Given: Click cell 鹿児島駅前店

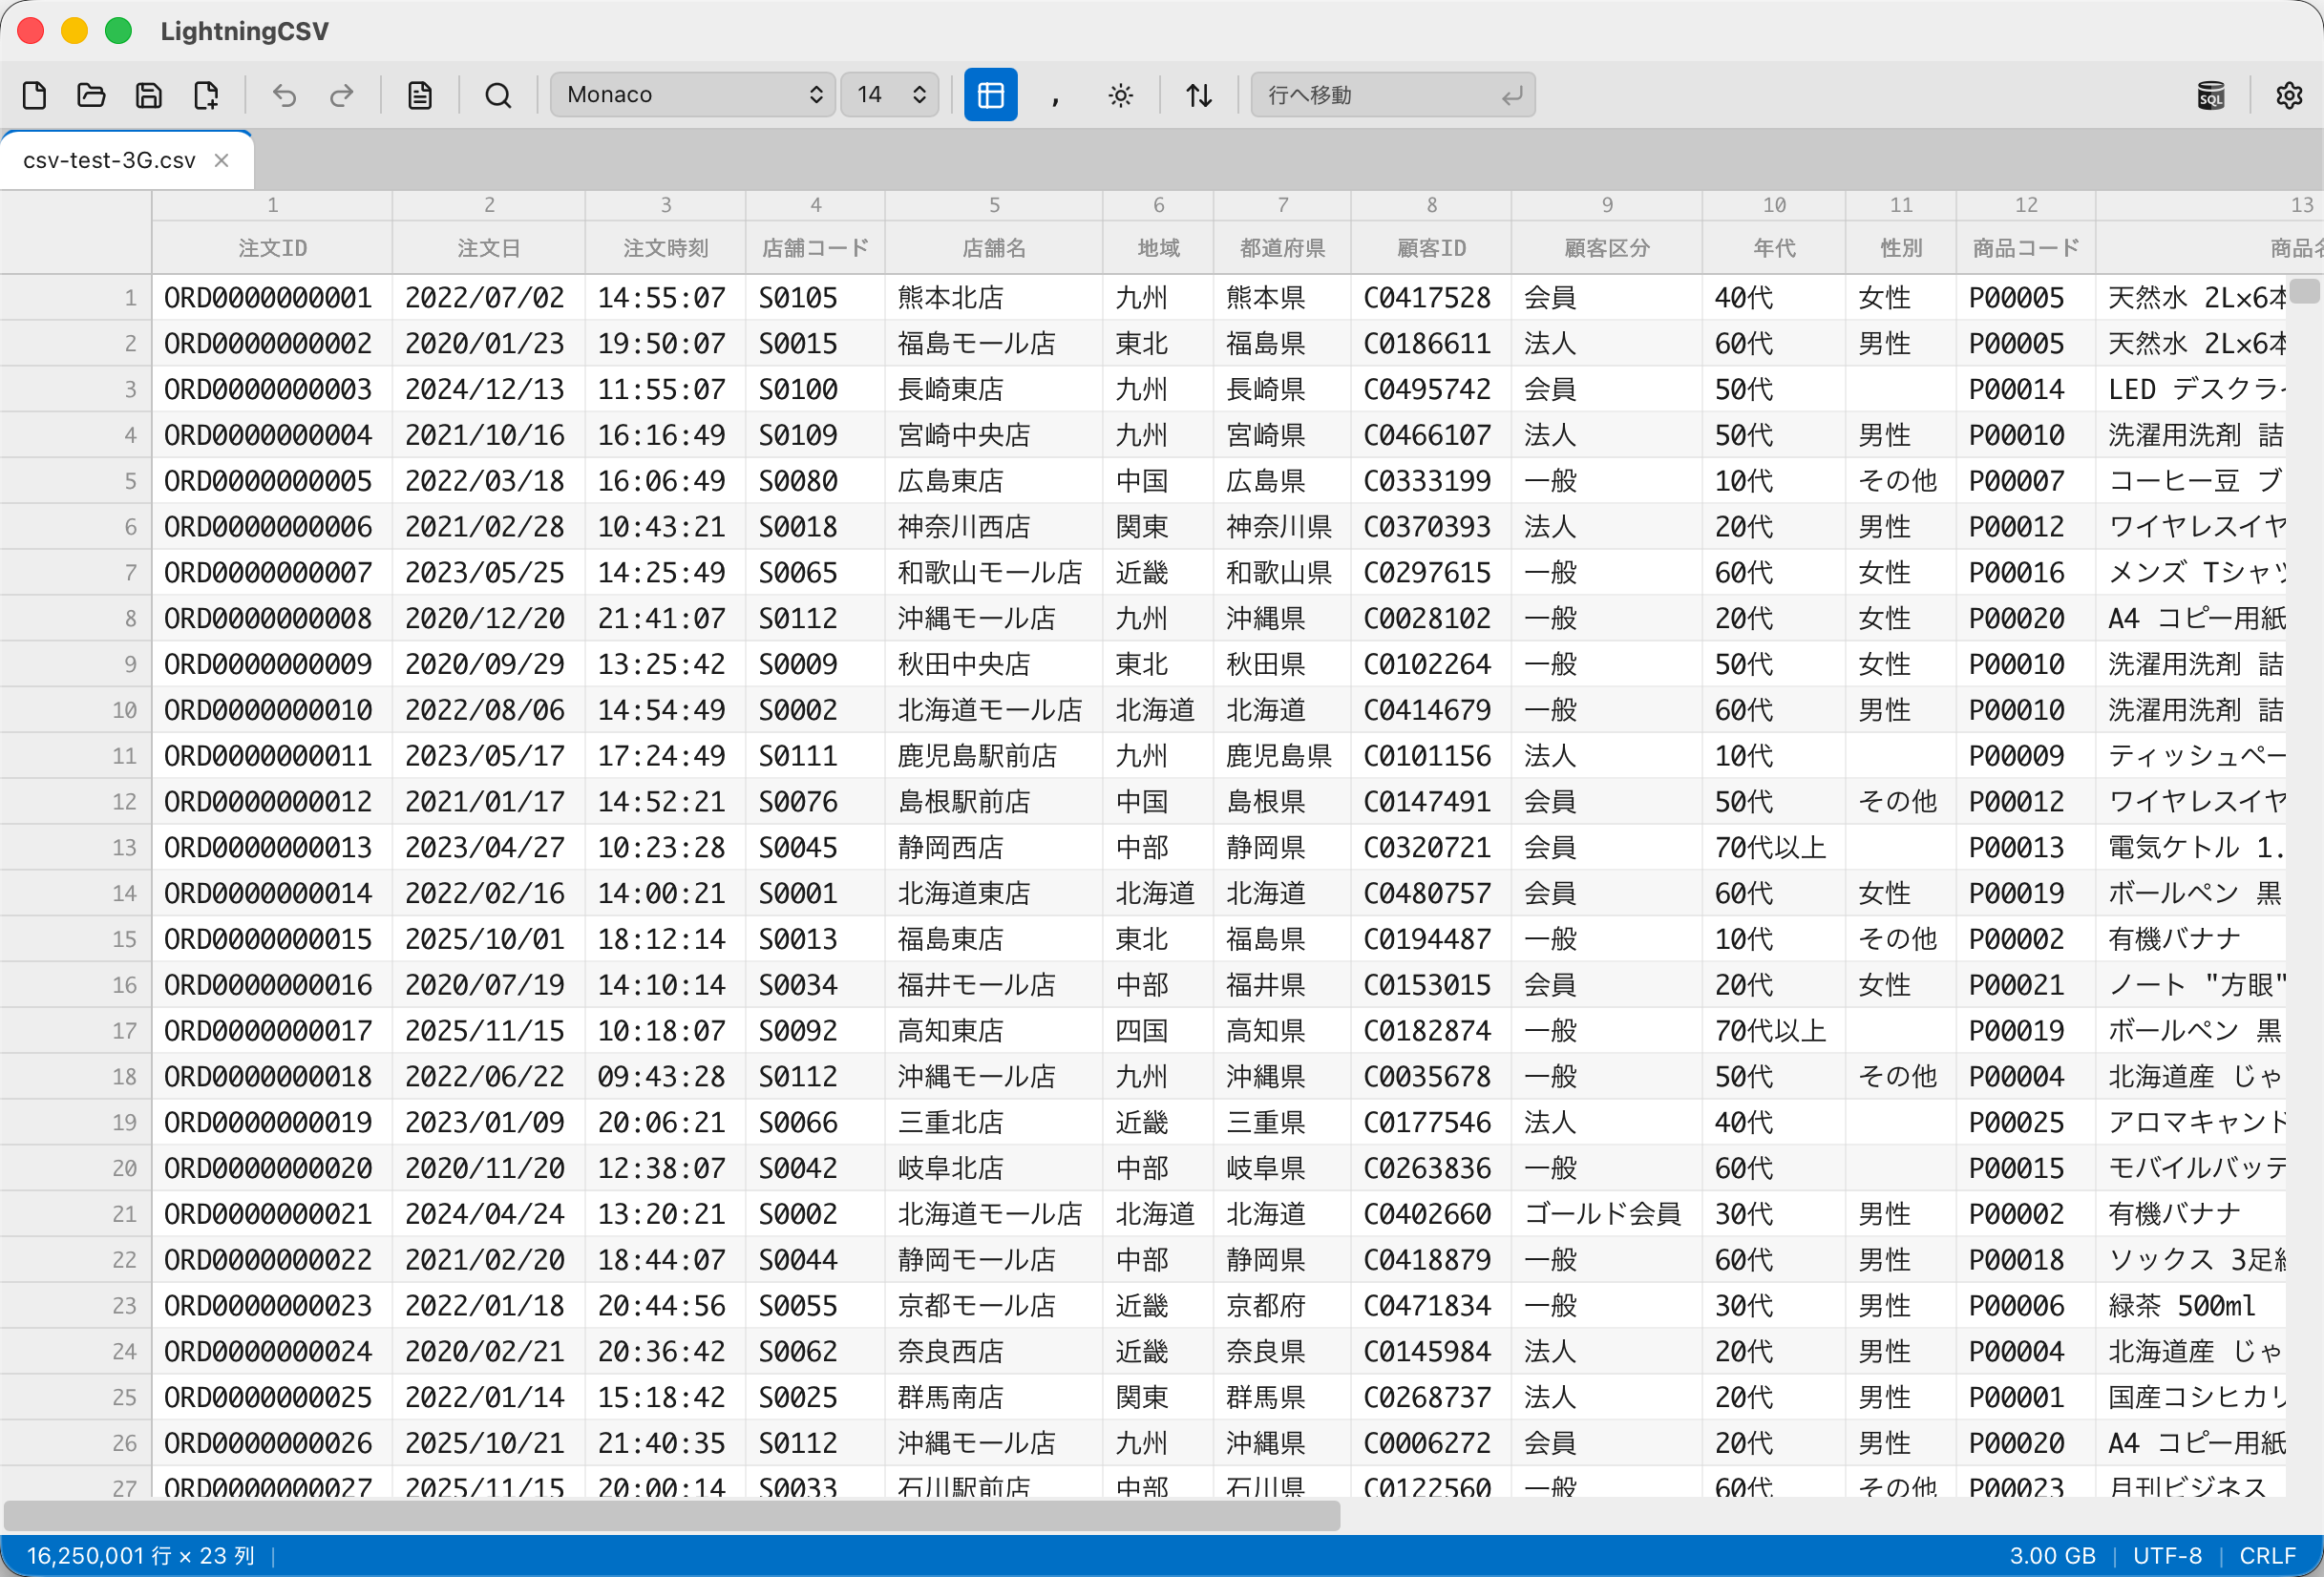Looking at the screenshot, I should pyautogui.click(x=994, y=756).
